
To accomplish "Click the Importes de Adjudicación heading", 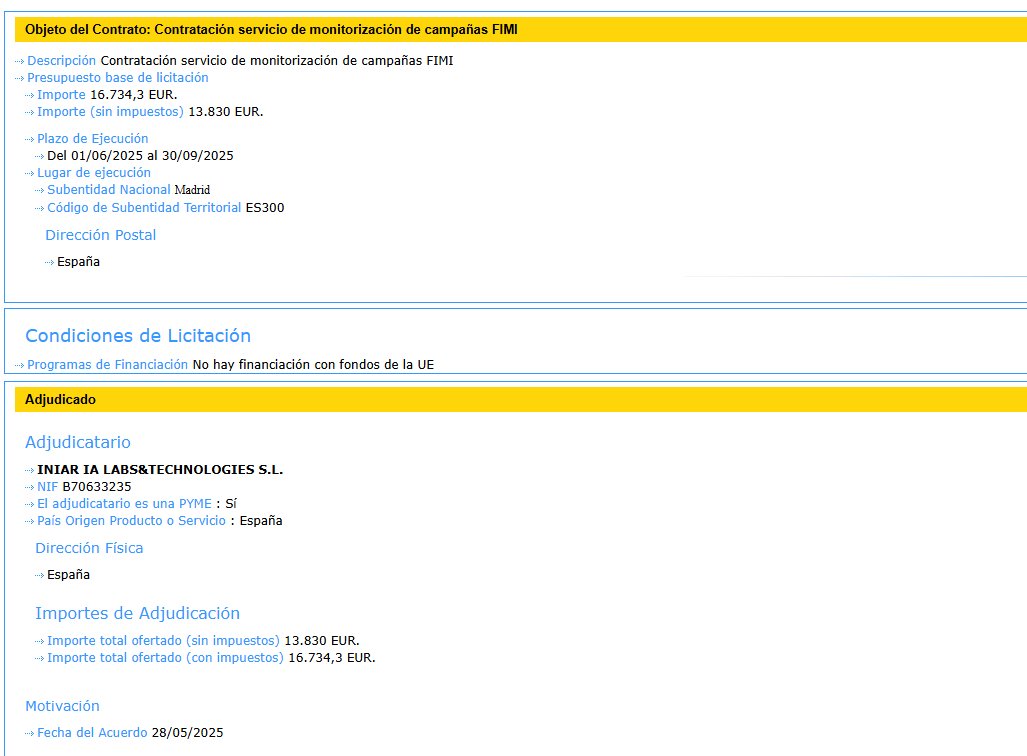I will coord(137,614).
